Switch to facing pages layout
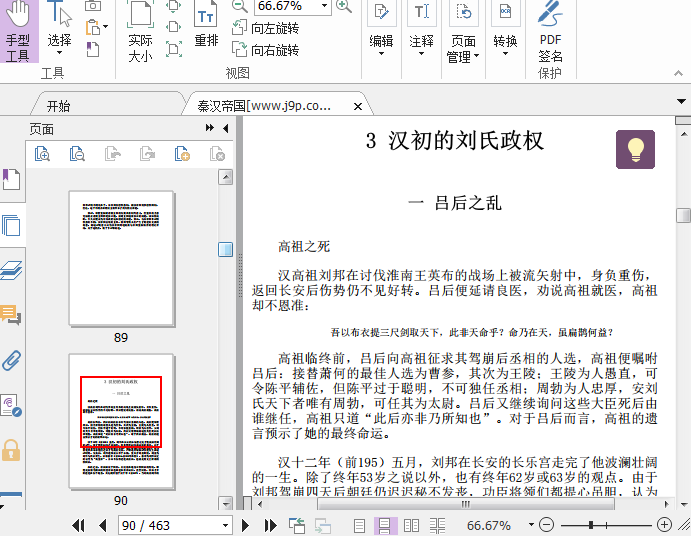 (412, 525)
